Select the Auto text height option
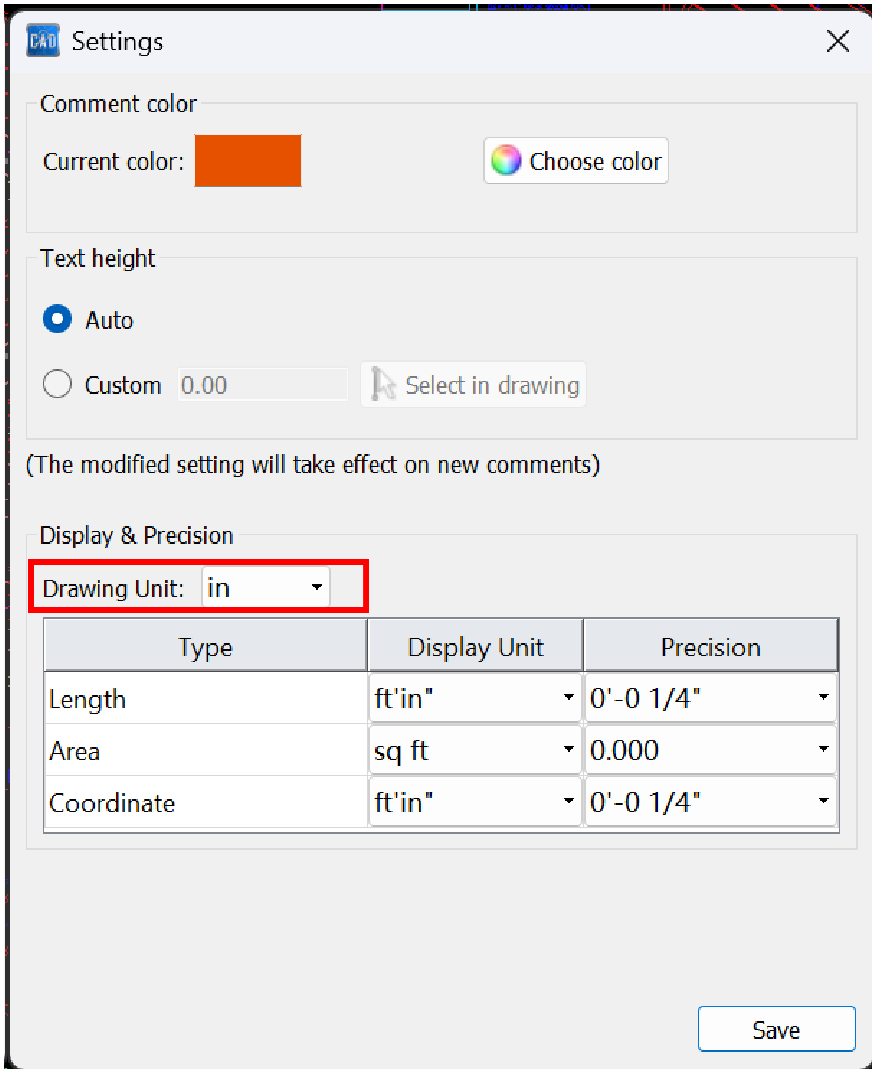This screenshot has height=1069, width=874. (58, 320)
